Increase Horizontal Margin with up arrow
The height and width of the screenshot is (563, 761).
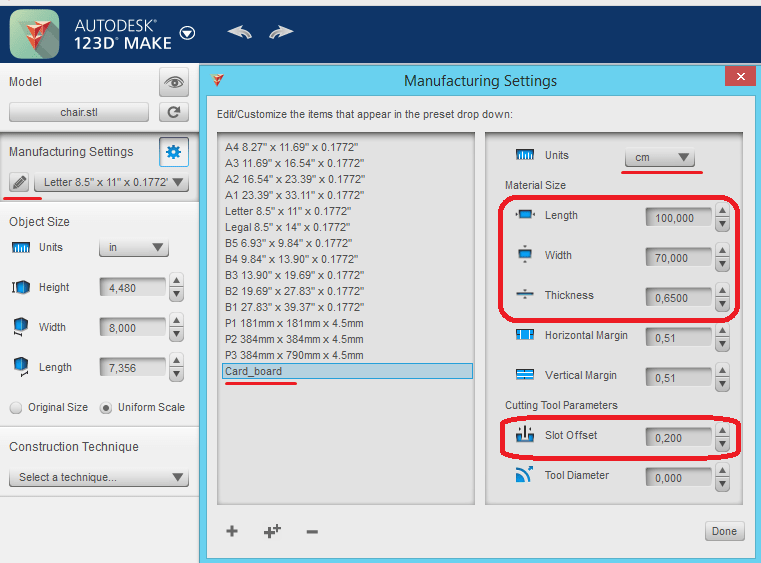pos(722,331)
